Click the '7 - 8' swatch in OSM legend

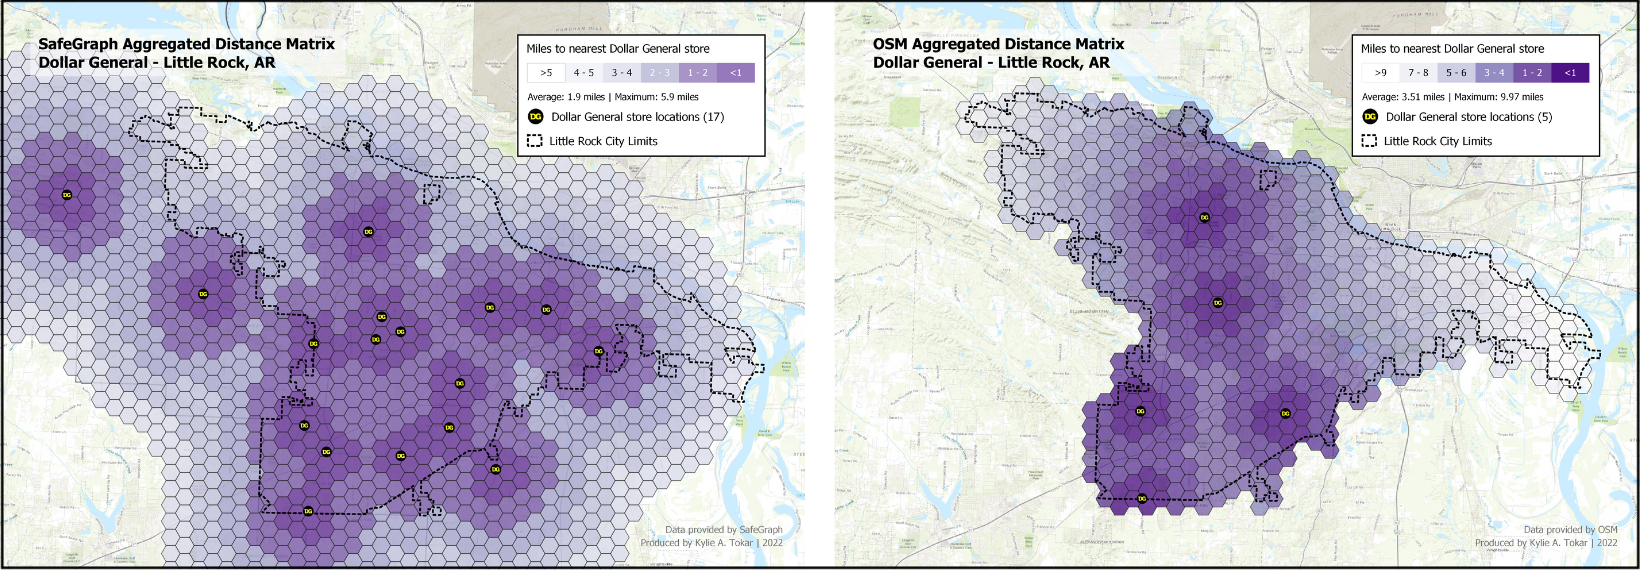(x=1419, y=73)
